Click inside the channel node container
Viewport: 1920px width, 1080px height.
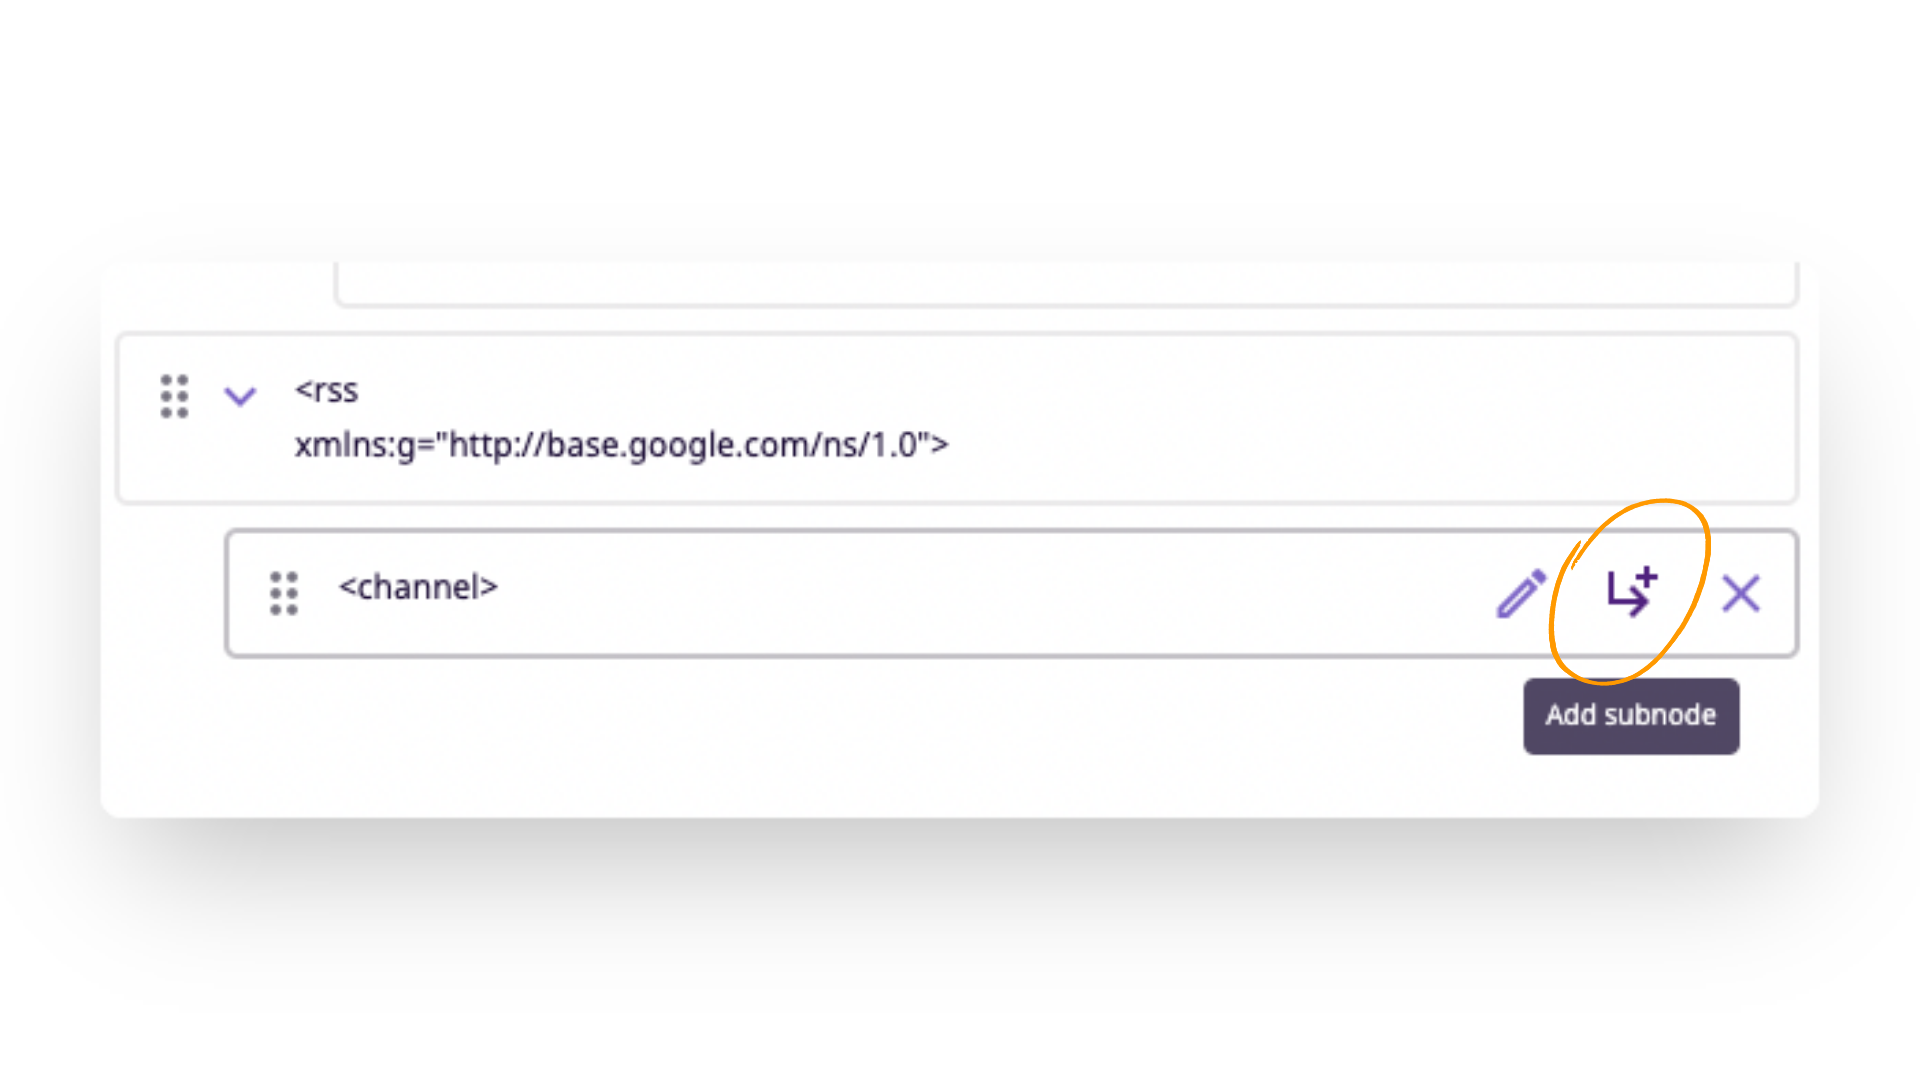[900, 593]
